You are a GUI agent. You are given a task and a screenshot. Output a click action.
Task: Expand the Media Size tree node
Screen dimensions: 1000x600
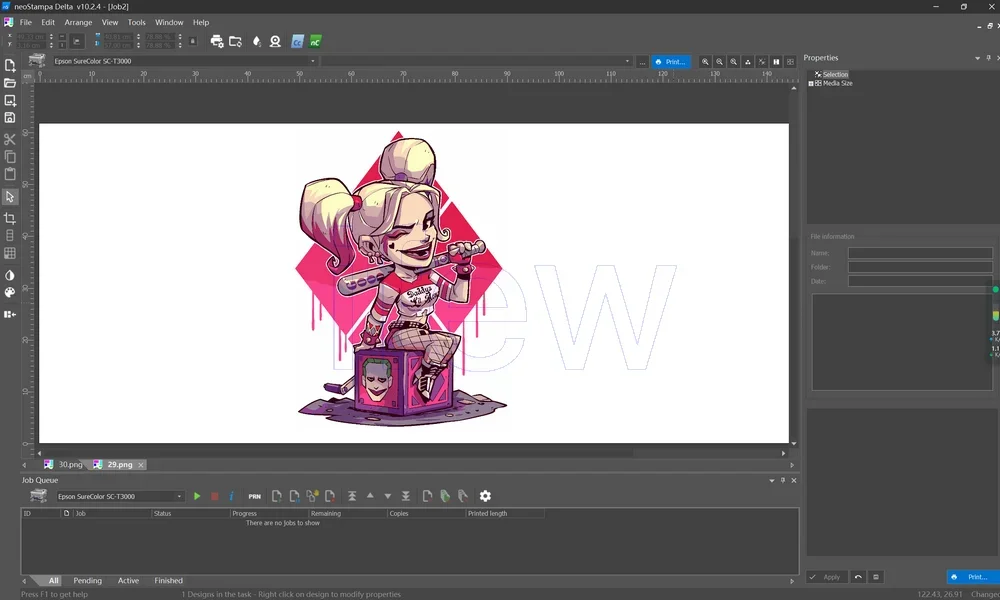pyautogui.click(x=811, y=84)
